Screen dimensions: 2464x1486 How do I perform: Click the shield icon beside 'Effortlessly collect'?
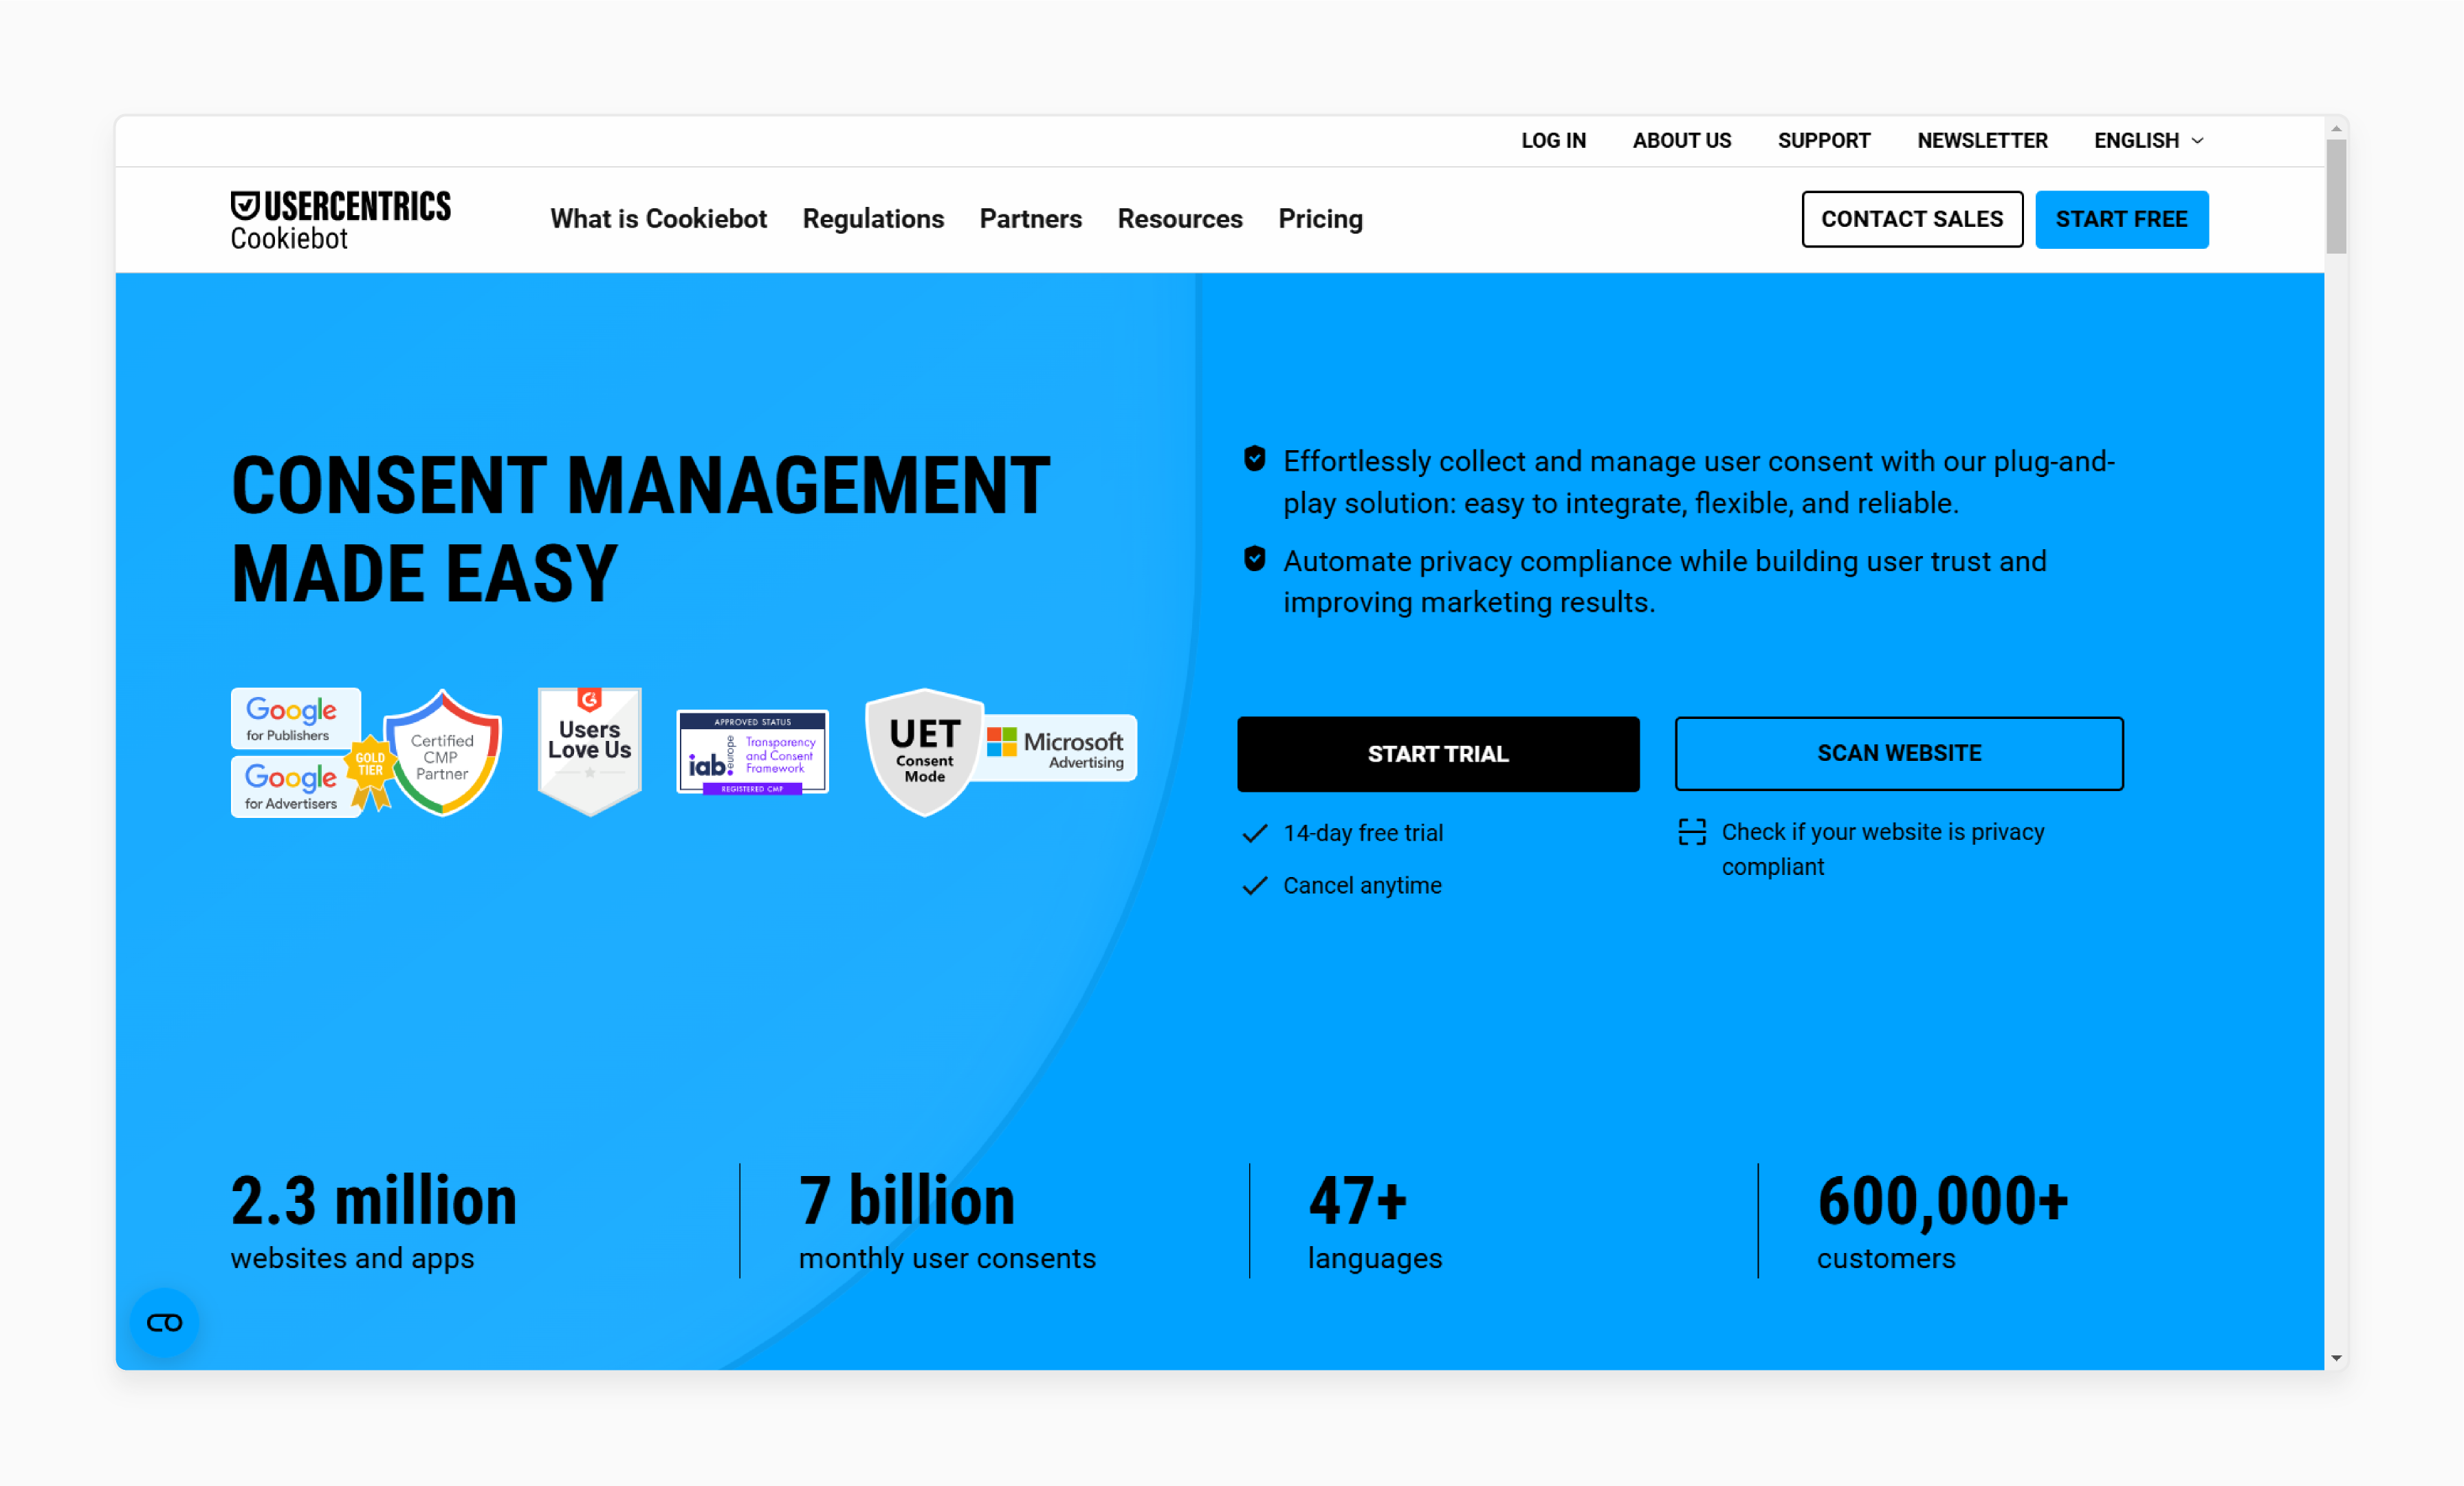tap(1254, 459)
